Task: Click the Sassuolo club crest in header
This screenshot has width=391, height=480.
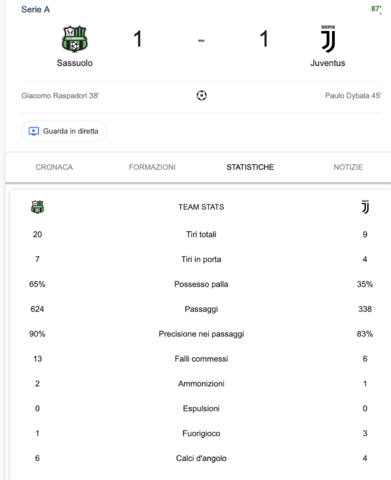Action: 75,39
